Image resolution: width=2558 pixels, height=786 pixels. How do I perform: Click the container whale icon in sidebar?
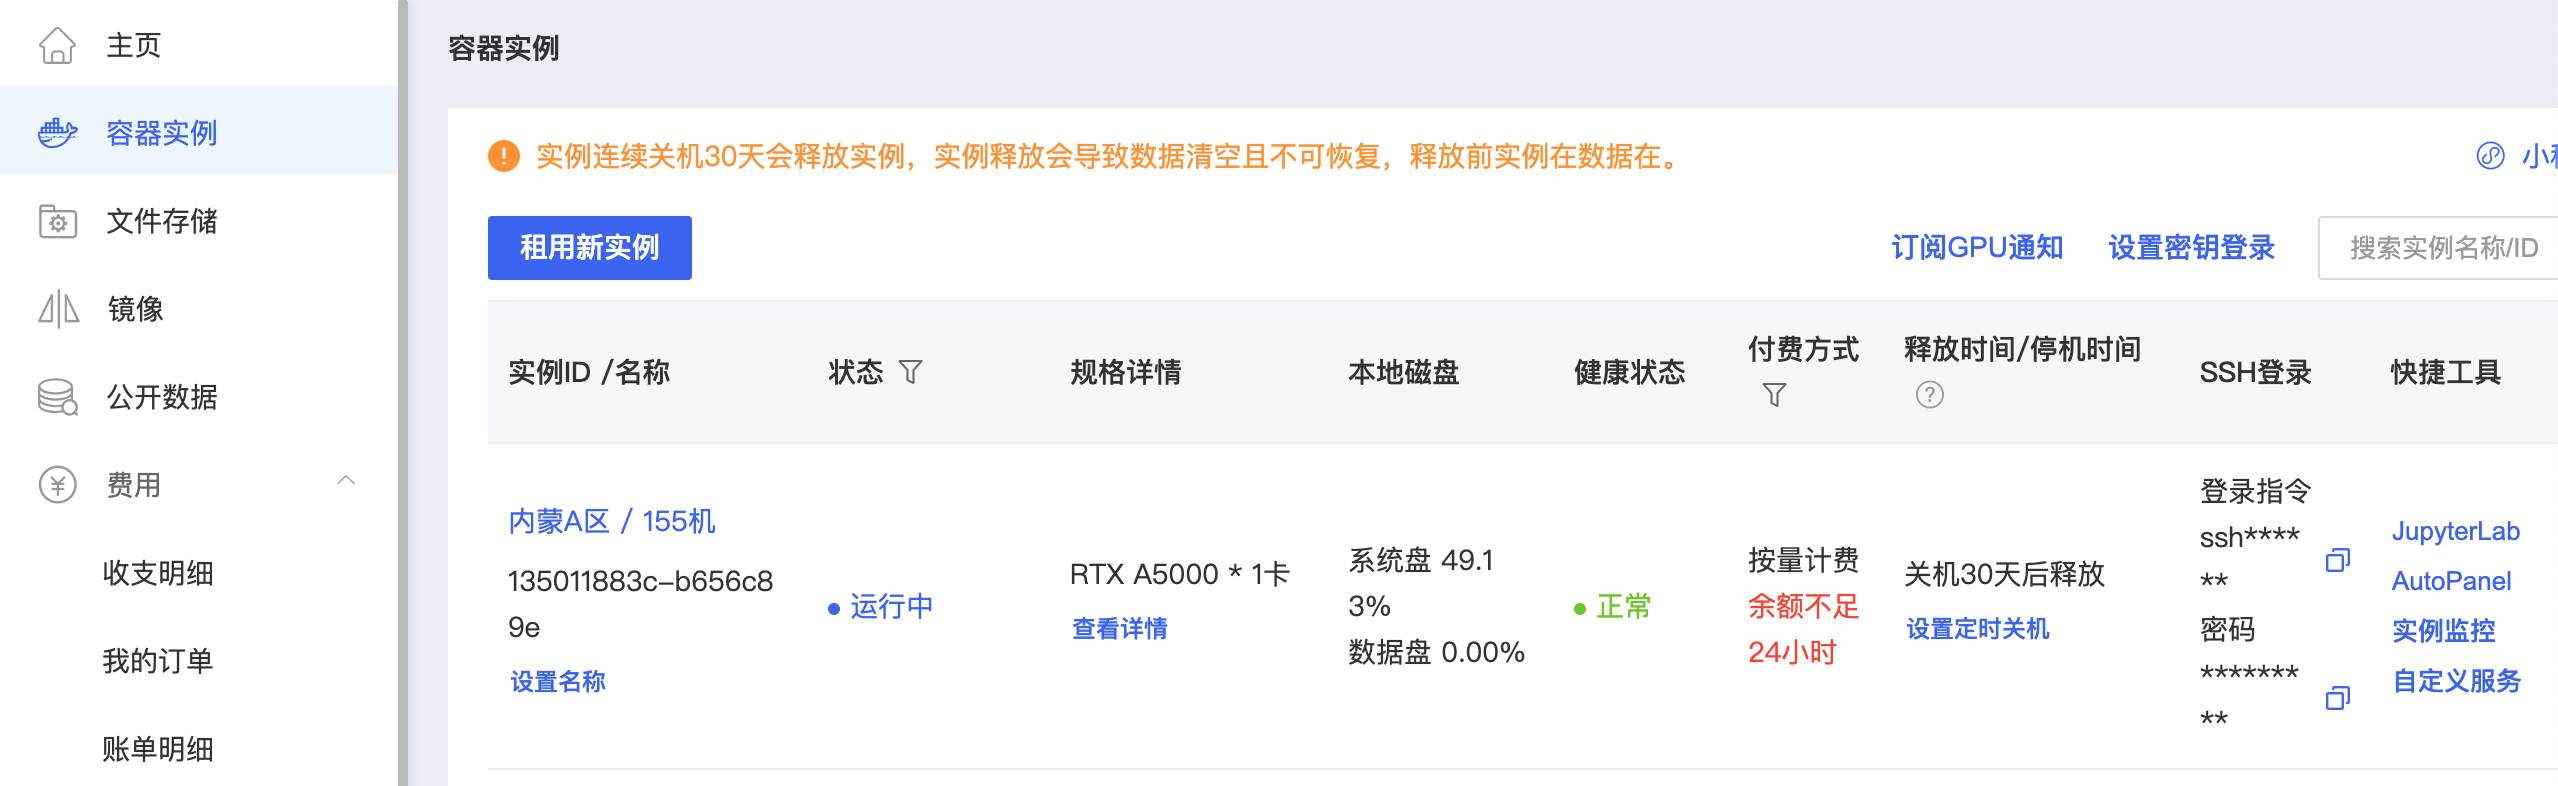[57, 133]
